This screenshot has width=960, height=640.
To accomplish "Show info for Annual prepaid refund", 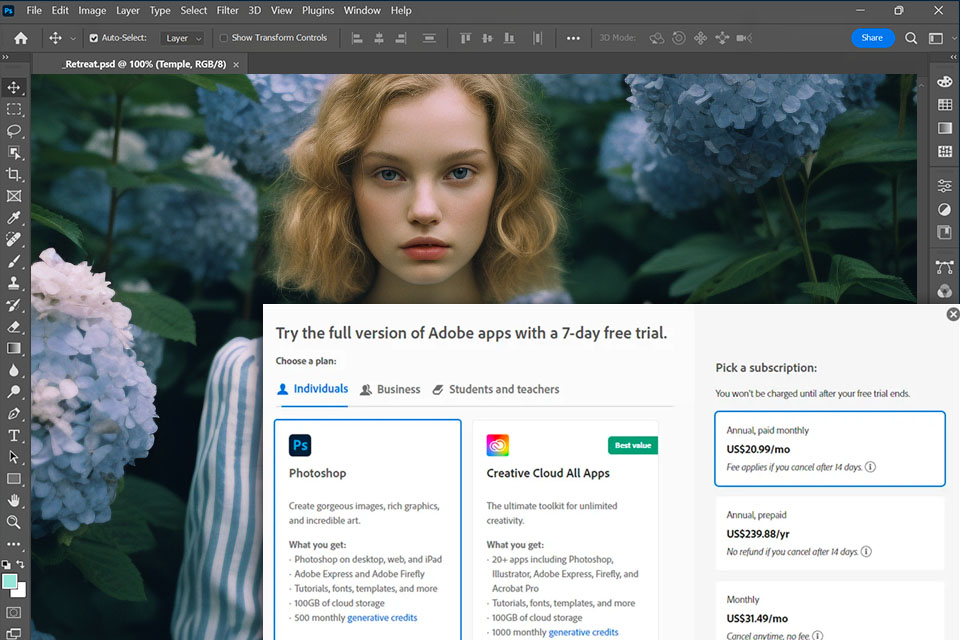I will 866,551.
